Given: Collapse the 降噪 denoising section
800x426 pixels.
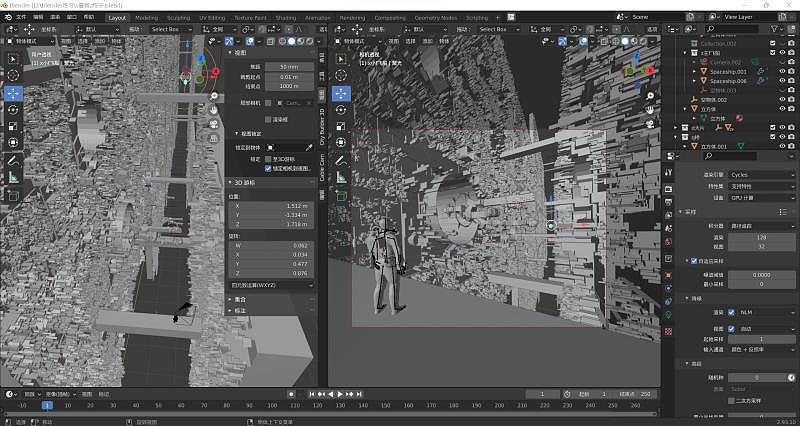Looking at the screenshot, I should pos(687,298).
